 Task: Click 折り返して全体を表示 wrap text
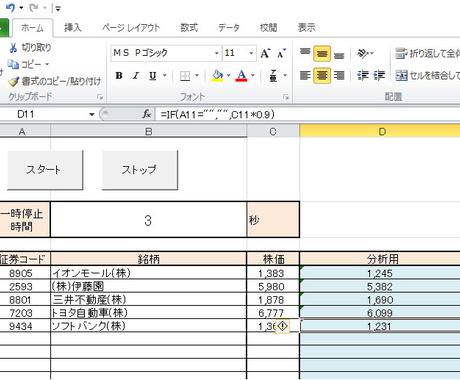pyautogui.click(x=427, y=53)
